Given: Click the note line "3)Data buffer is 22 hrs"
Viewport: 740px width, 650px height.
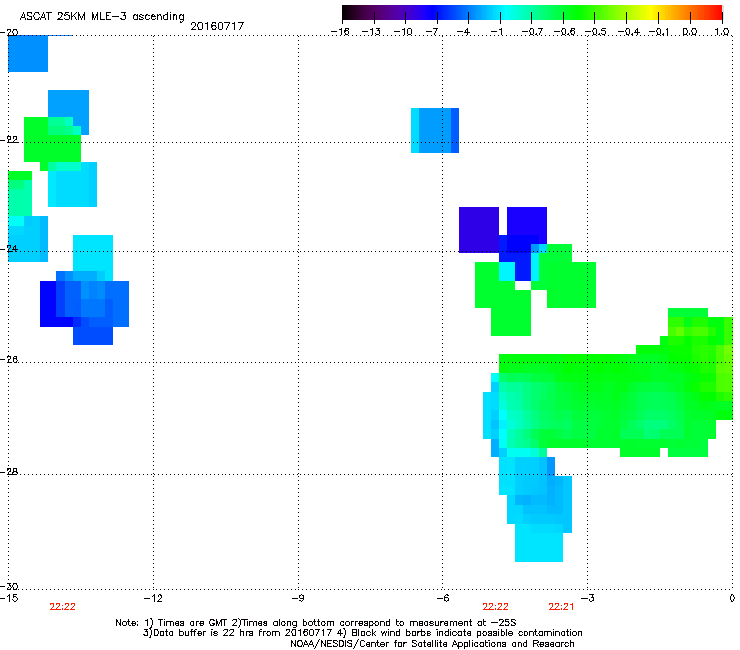Looking at the screenshot, I should (362, 633).
